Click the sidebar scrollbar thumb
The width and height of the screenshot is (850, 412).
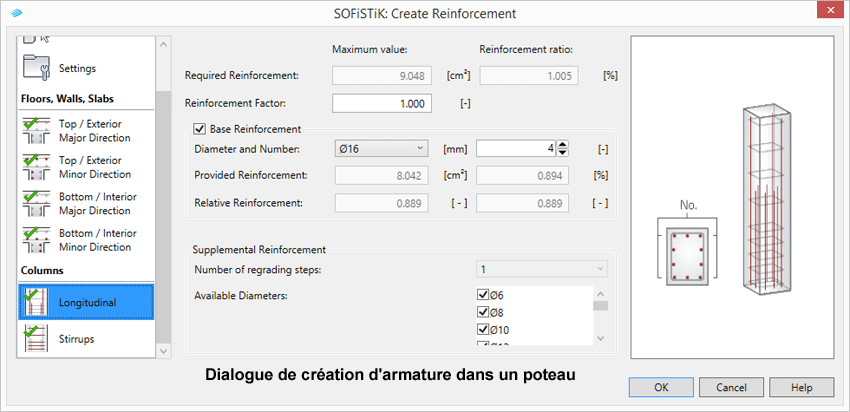click(163, 217)
